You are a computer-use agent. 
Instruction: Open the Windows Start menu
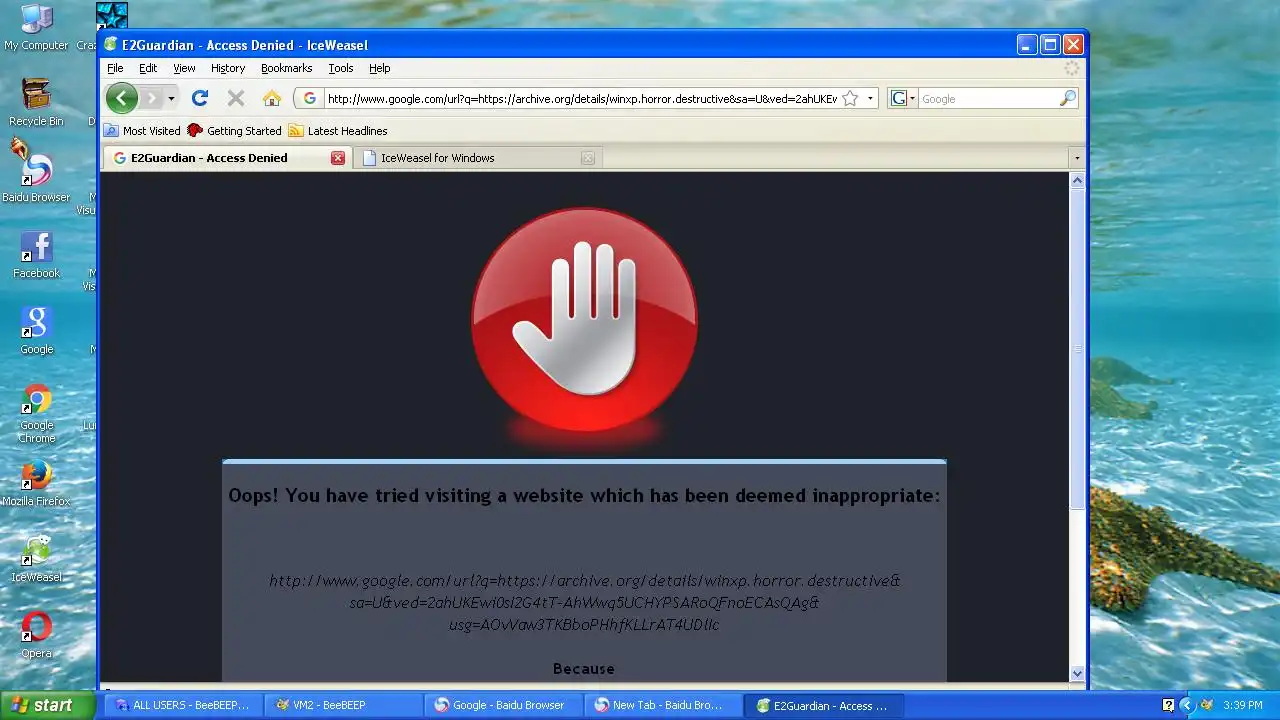point(48,705)
